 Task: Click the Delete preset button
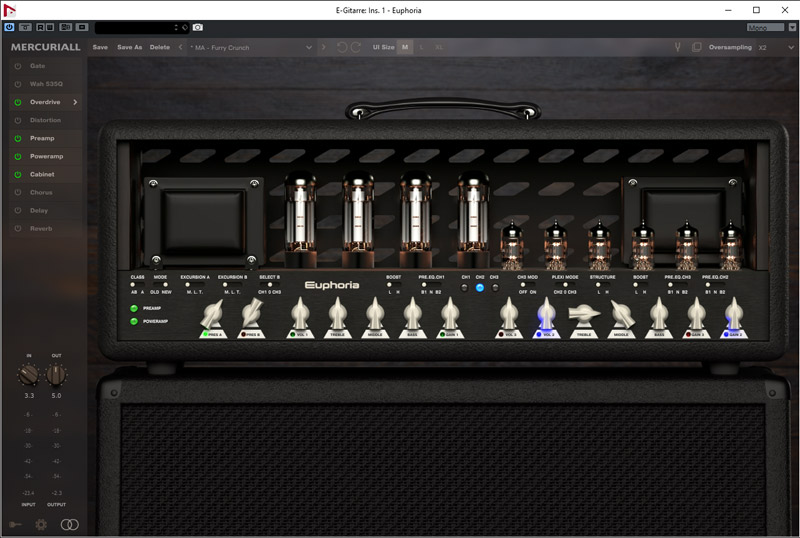coord(160,47)
